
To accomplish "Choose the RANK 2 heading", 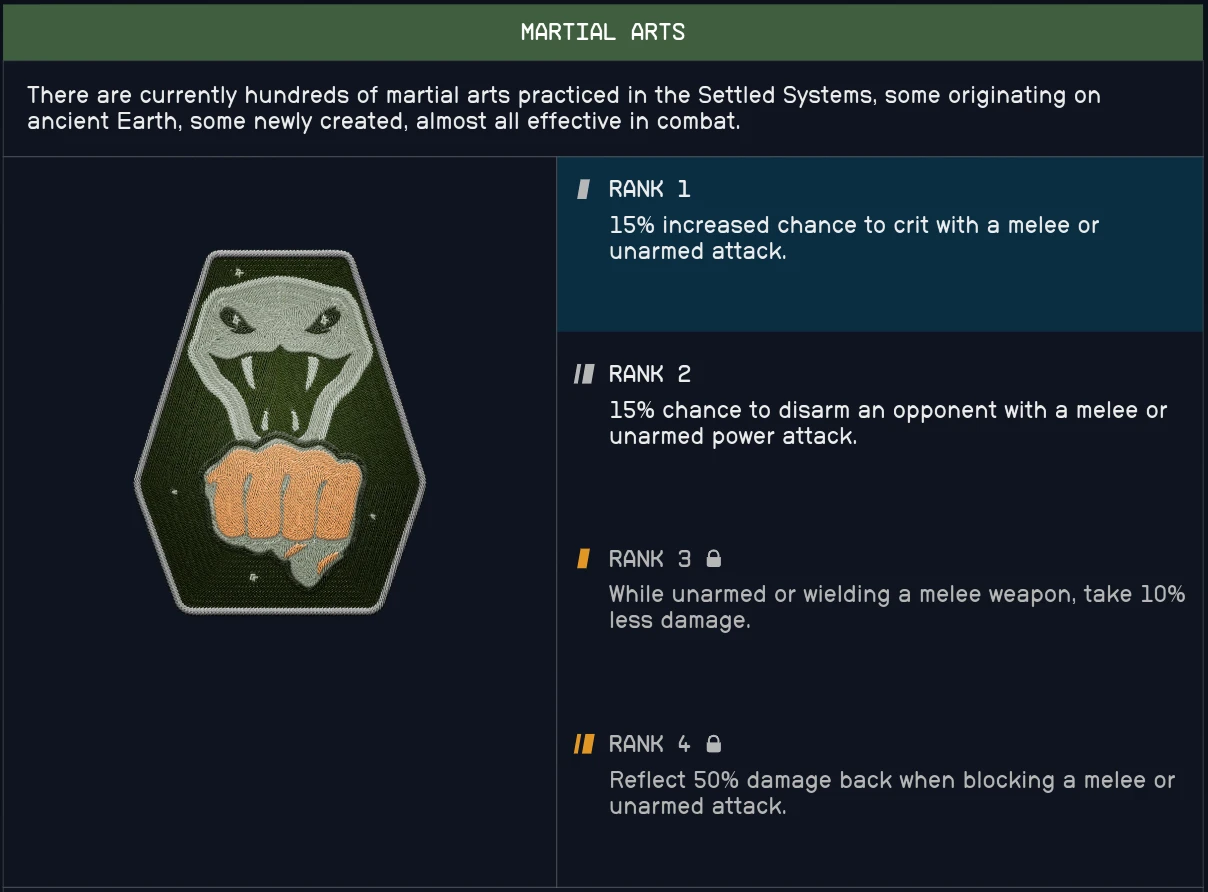I will pos(649,375).
